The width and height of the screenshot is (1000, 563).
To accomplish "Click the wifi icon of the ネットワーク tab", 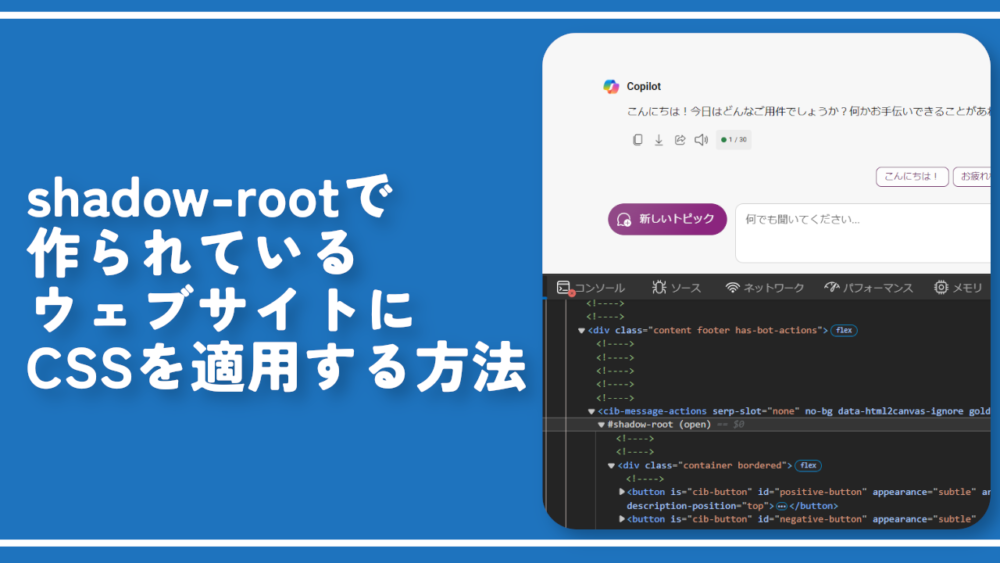I will point(732,288).
